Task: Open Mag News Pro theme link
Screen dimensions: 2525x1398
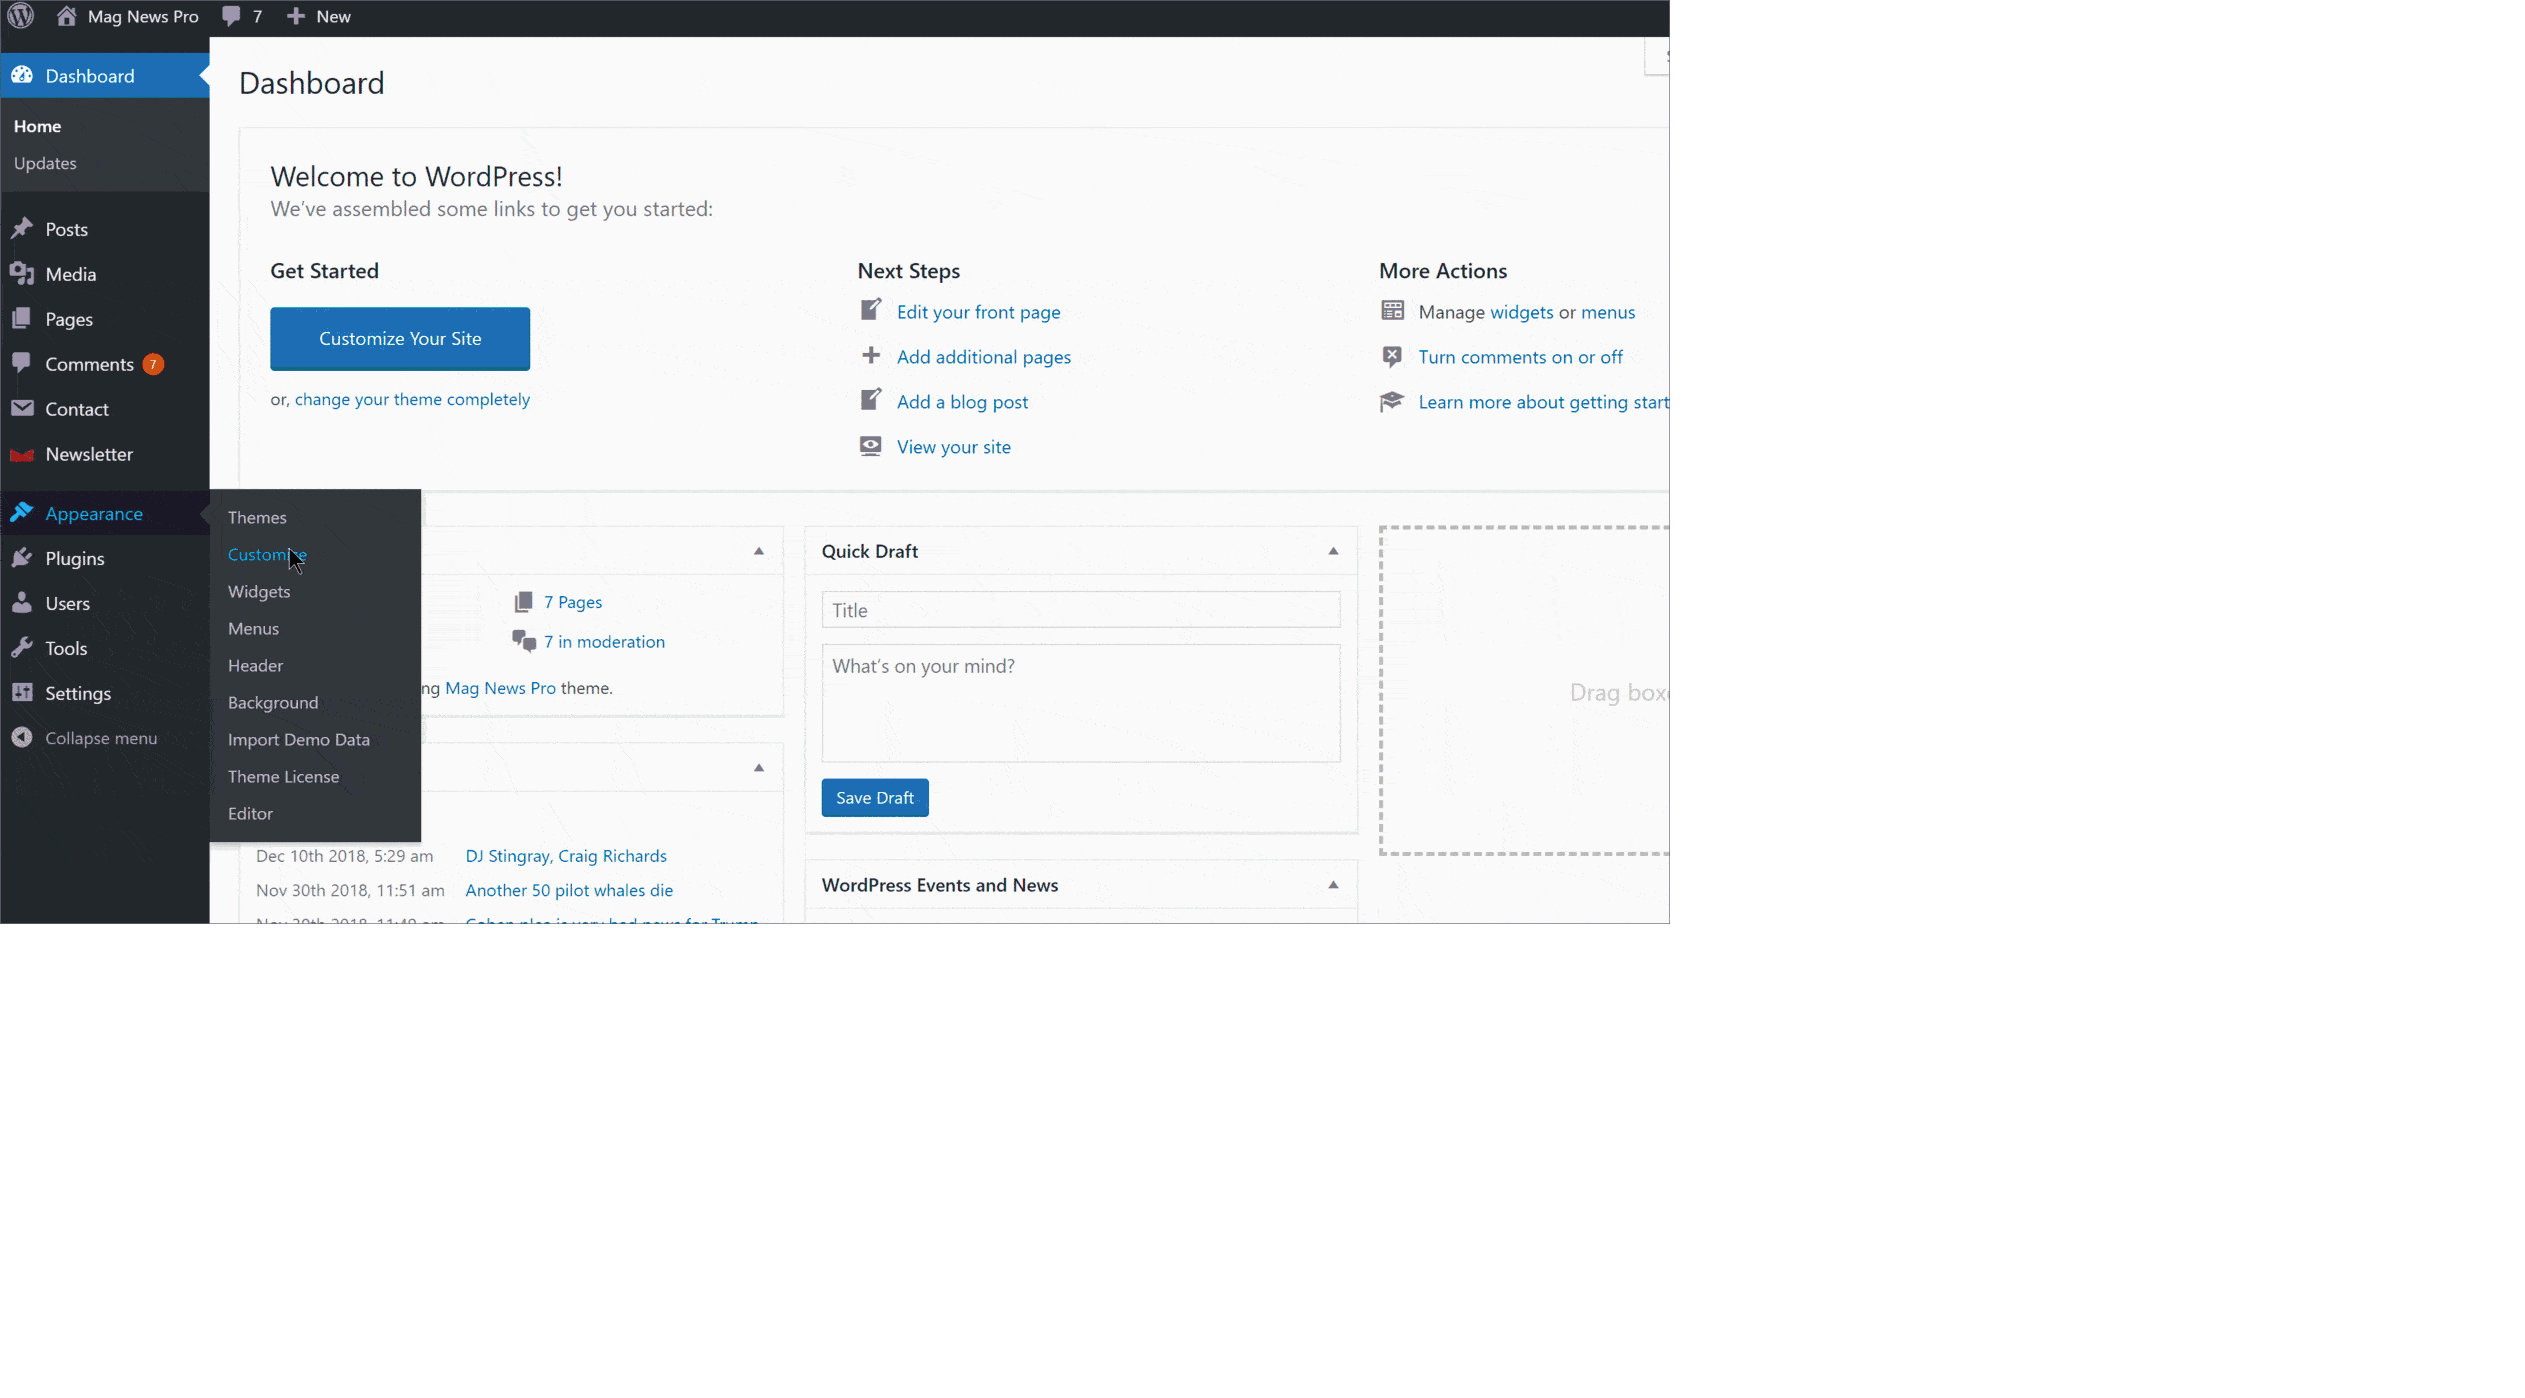Action: (x=500, y=688)
